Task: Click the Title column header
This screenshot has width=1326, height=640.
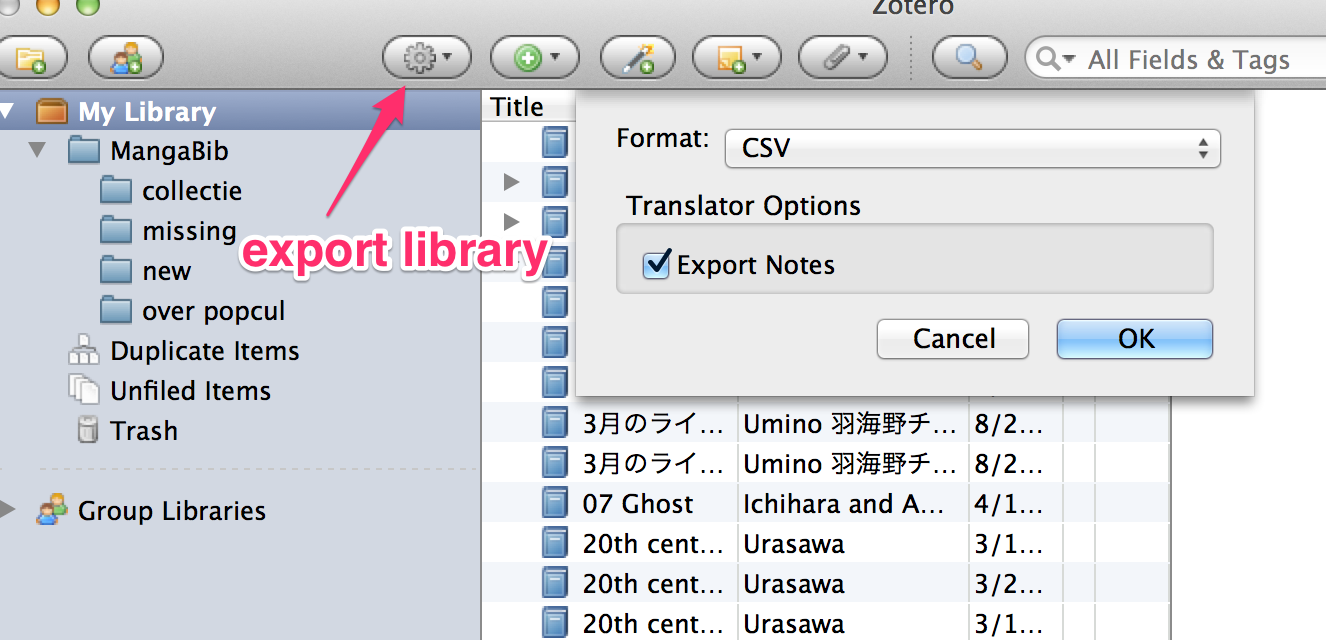Action: click(518, 107)
